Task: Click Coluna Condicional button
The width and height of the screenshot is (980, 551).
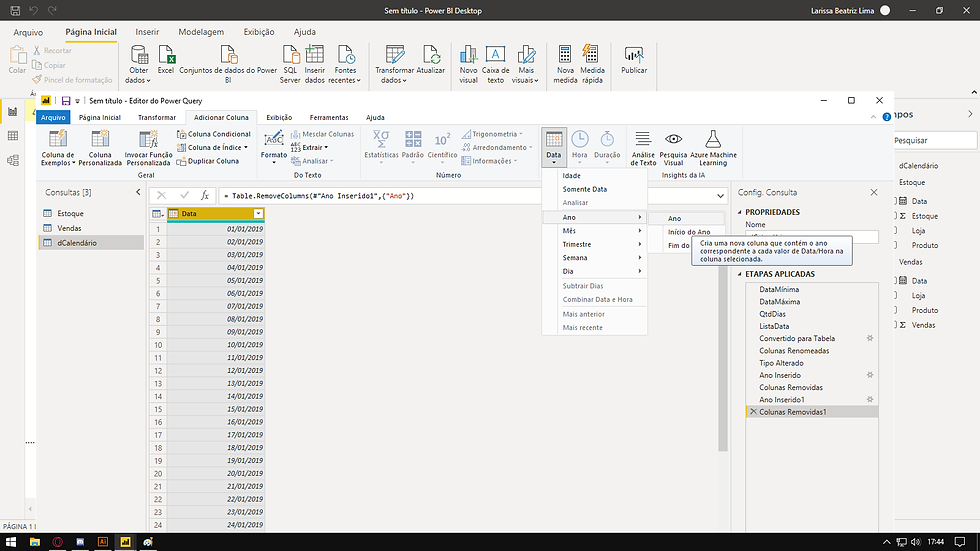Action: pos(213,134)
